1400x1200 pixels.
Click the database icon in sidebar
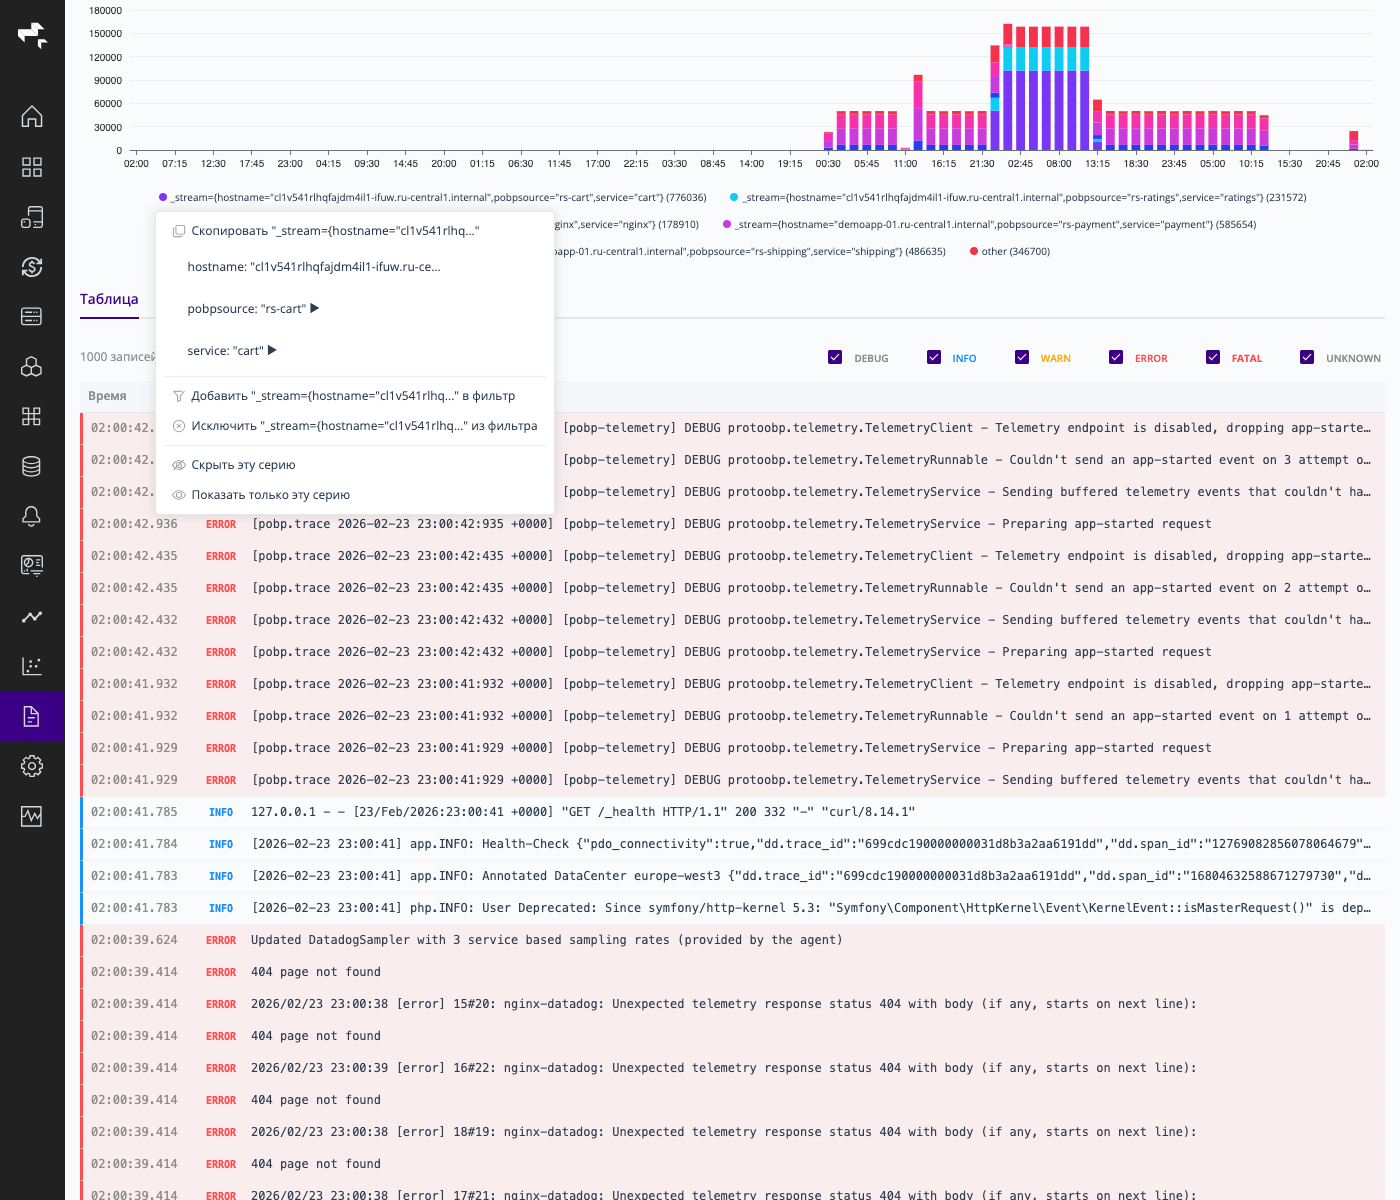click(32, 466)
